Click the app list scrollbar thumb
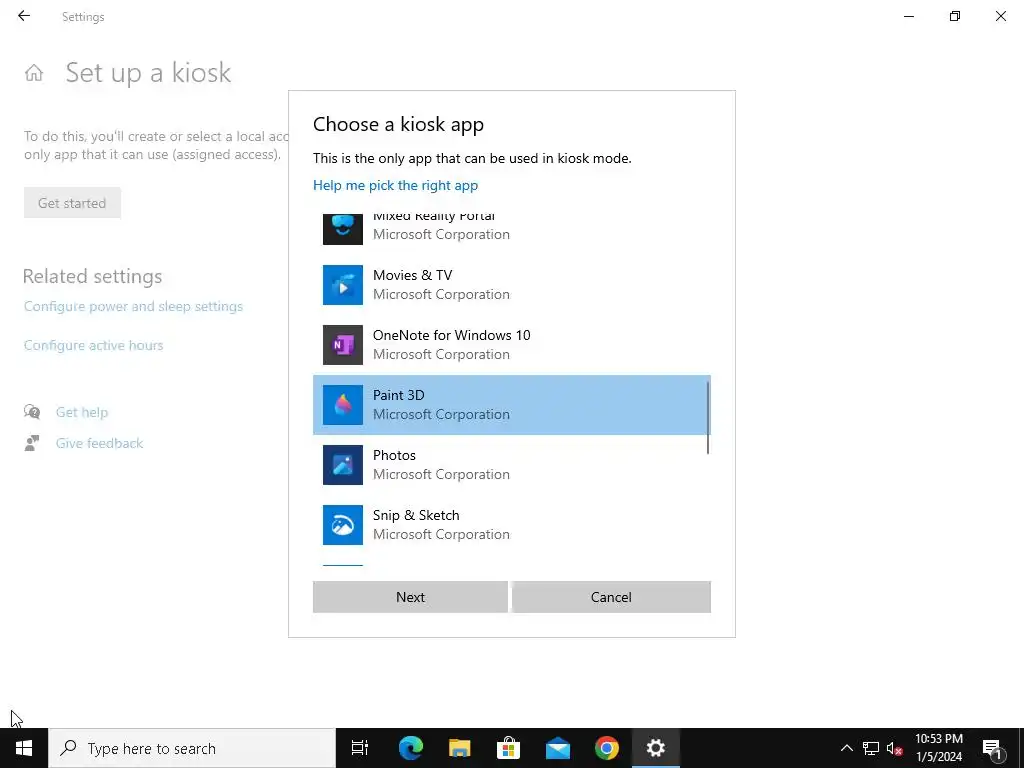 (708, 418)
